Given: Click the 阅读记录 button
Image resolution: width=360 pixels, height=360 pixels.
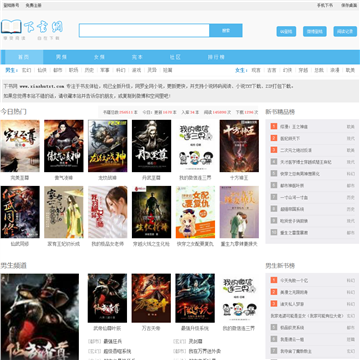Looking at the screenshot, I should point(345,32).
